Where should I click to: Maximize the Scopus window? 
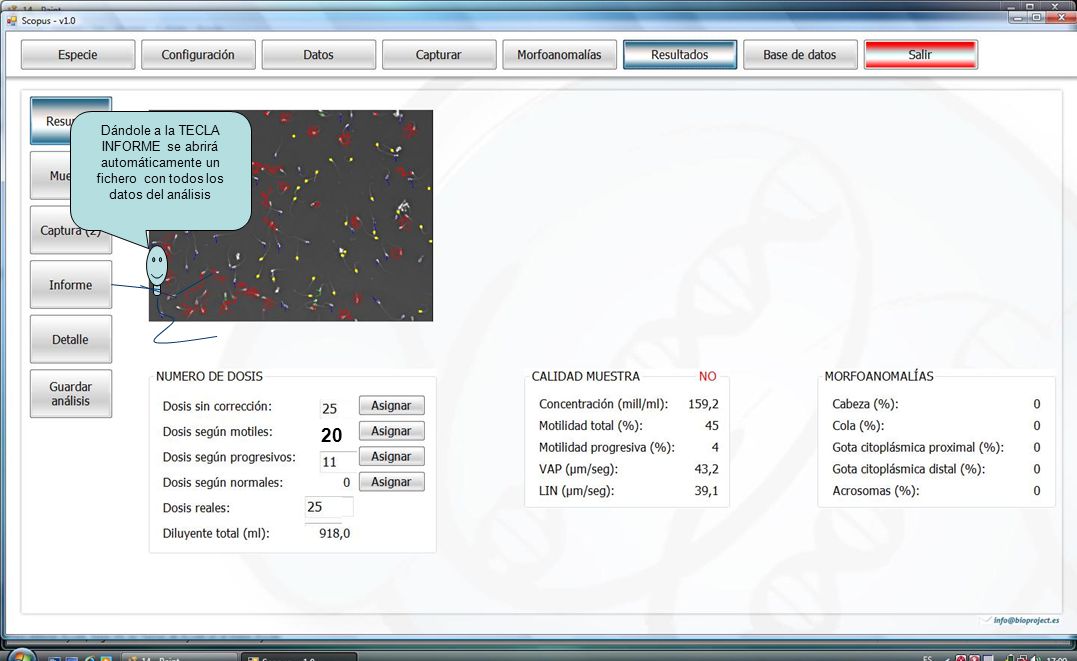point(1036,17)
